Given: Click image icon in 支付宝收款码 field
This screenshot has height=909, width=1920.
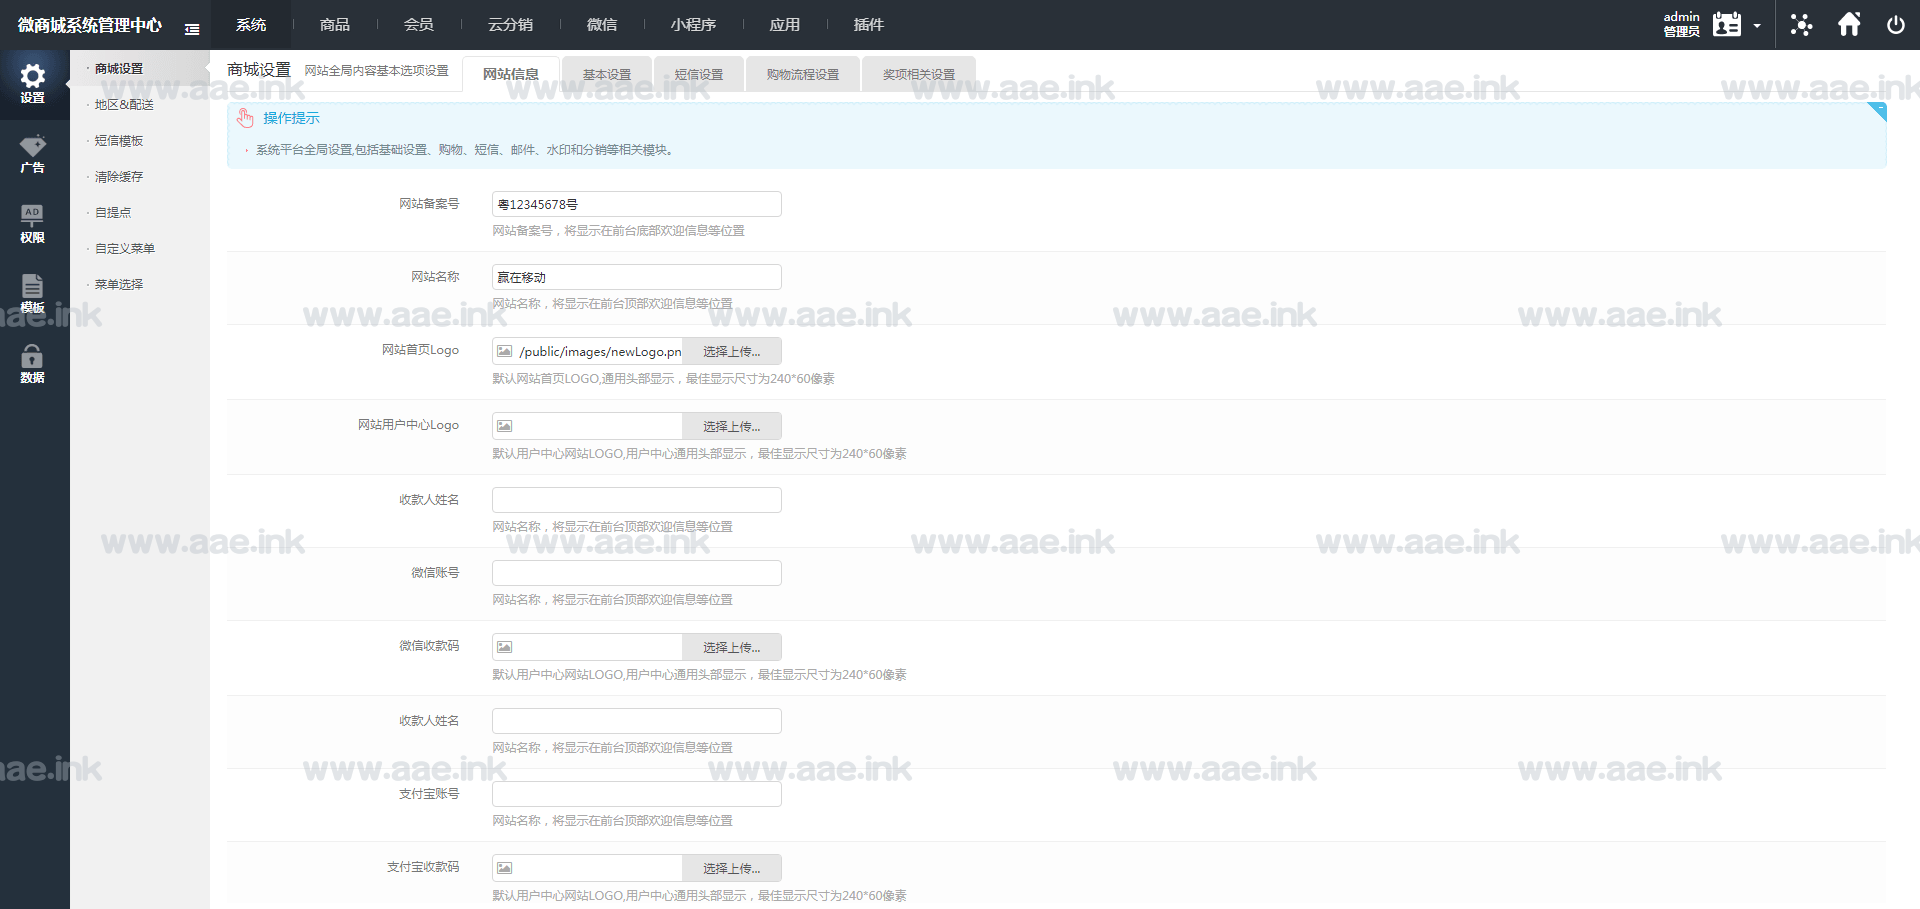Looking at the screenshot, I should coord(505,868).
